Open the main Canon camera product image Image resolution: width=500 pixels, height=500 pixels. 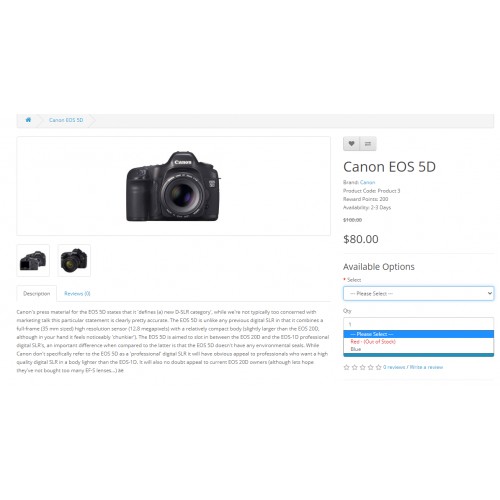[173, 186]
